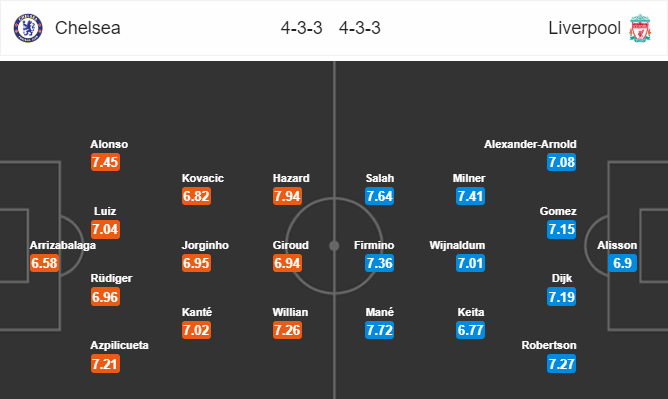Click Keita's 6.77 rating badge
Viewport: 668px width, 399px height.
pos(470,330)
